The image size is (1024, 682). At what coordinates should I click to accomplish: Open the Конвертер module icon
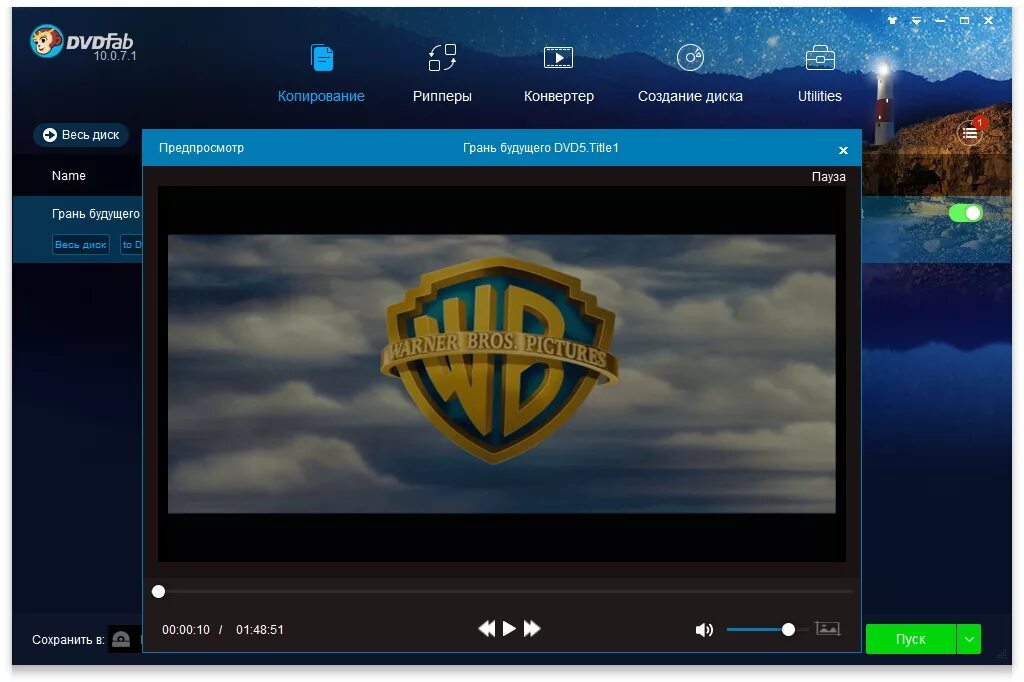tap(558, 57)
